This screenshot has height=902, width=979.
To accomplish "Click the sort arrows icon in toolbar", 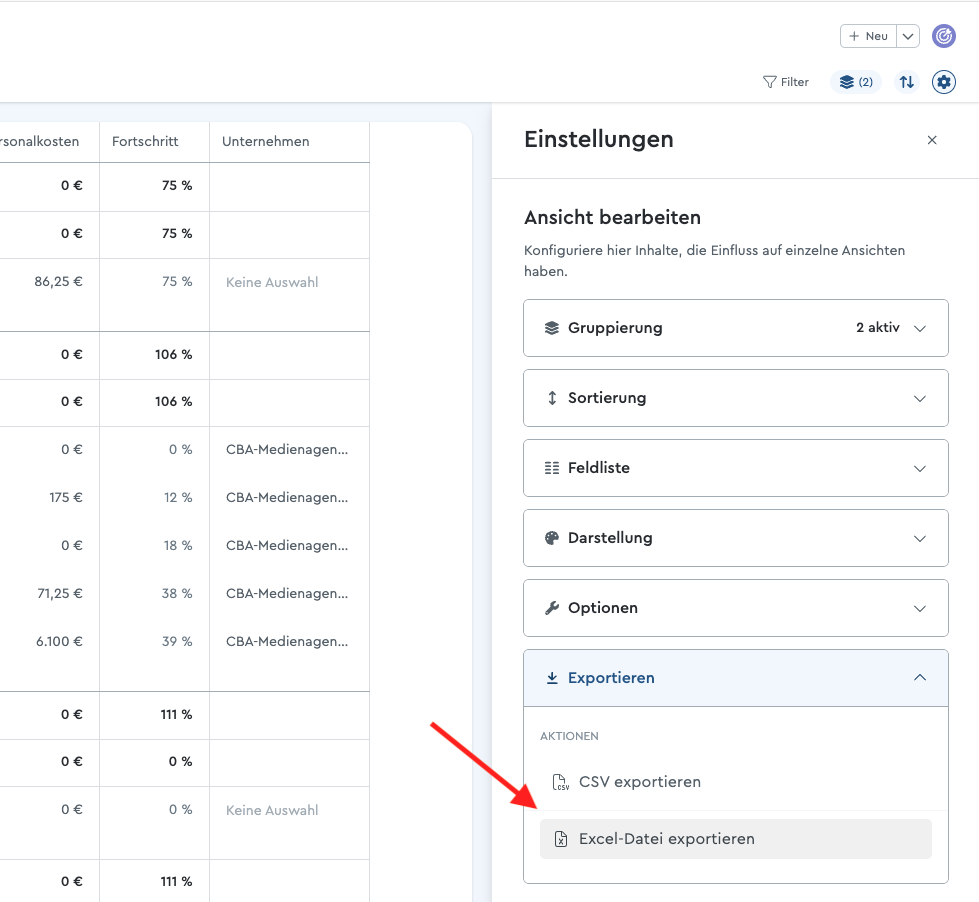I will [x=907, y=82].
